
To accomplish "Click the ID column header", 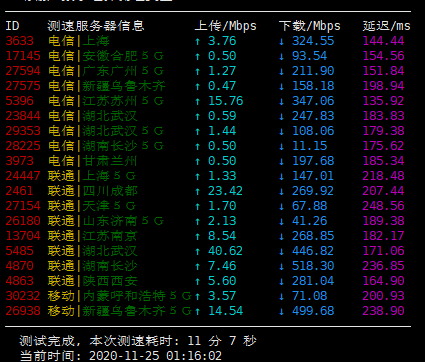I will coord(13,26).
